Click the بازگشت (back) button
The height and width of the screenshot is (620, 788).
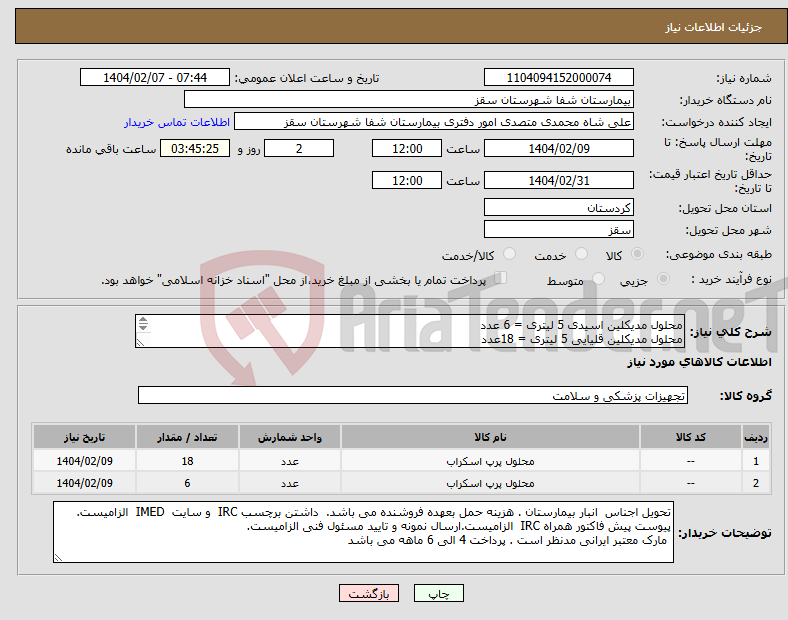(369, 593)
